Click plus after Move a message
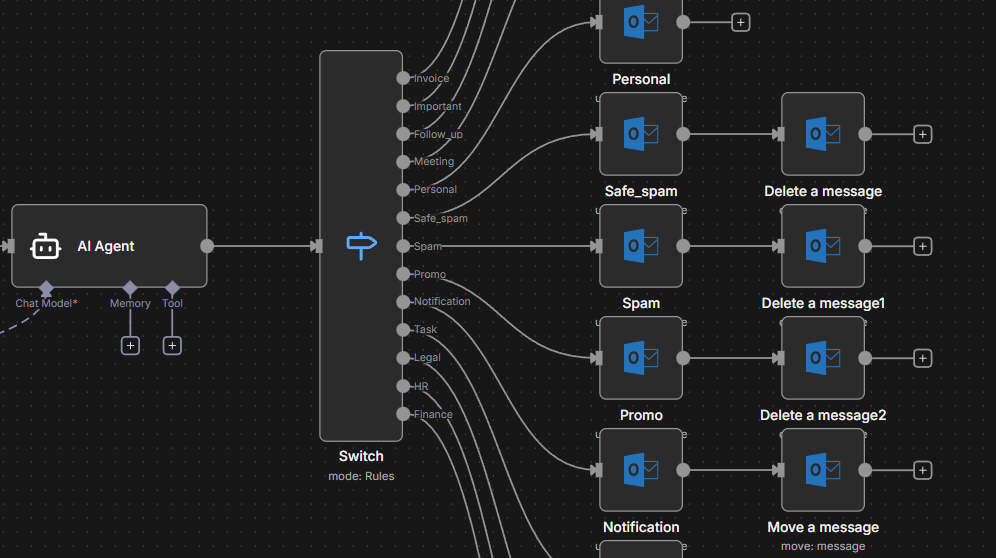The width and height of the screenshot is (996, 558). [923, 470]
